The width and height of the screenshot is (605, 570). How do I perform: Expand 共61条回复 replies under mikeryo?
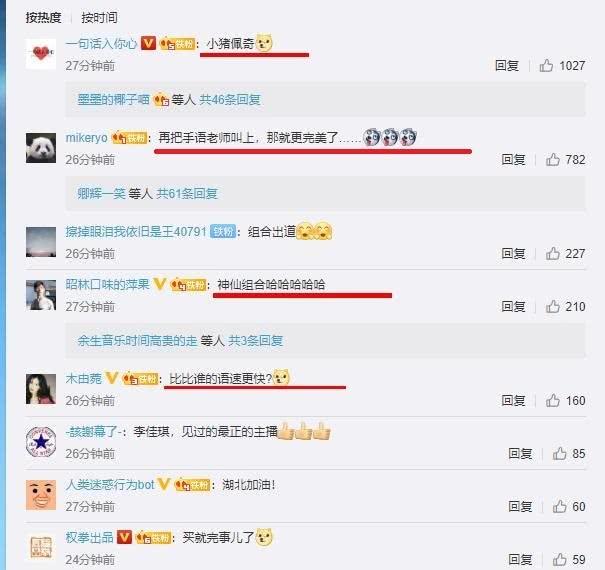[x=187, y=193]
